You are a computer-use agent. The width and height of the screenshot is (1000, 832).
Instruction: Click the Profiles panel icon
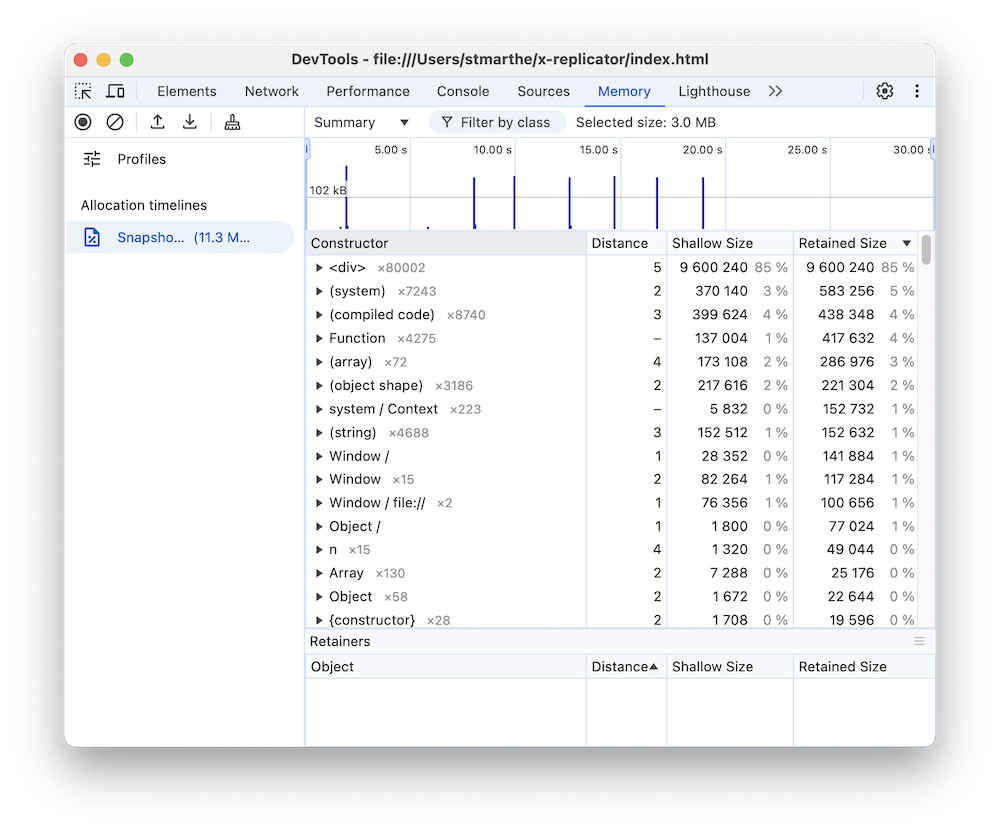[x=89, y=158]
